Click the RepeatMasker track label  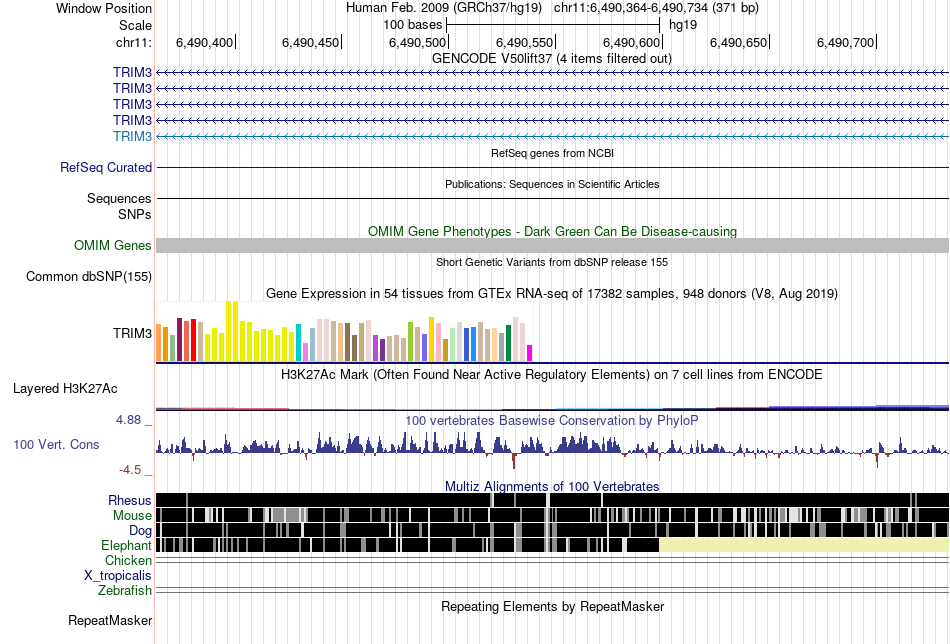tap(110, 620)
